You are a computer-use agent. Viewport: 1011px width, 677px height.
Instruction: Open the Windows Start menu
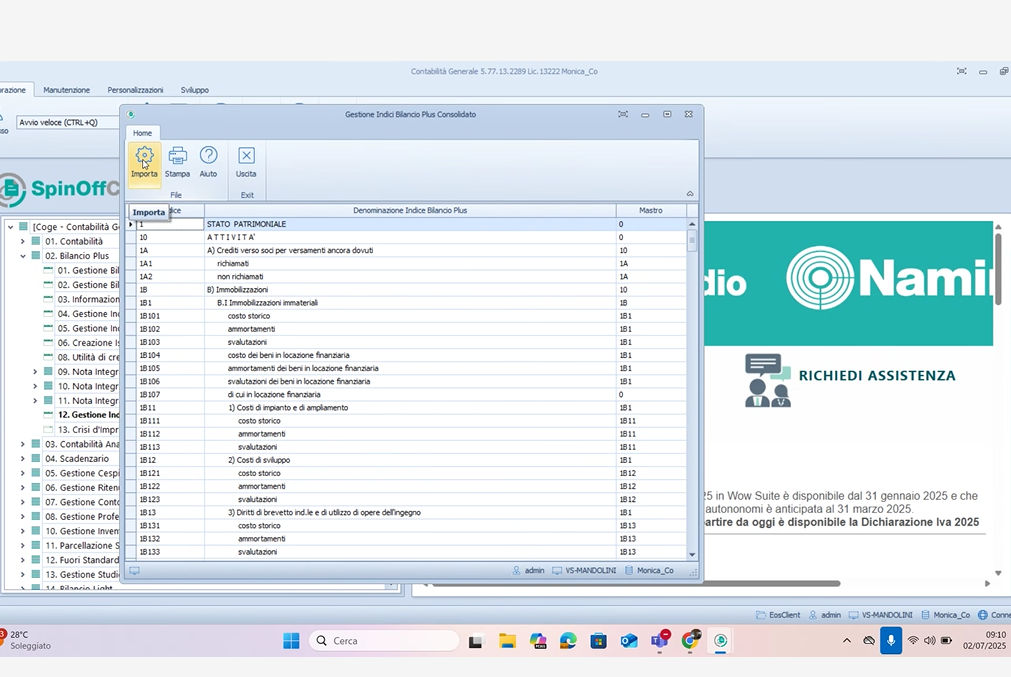[x=291, y=641]
